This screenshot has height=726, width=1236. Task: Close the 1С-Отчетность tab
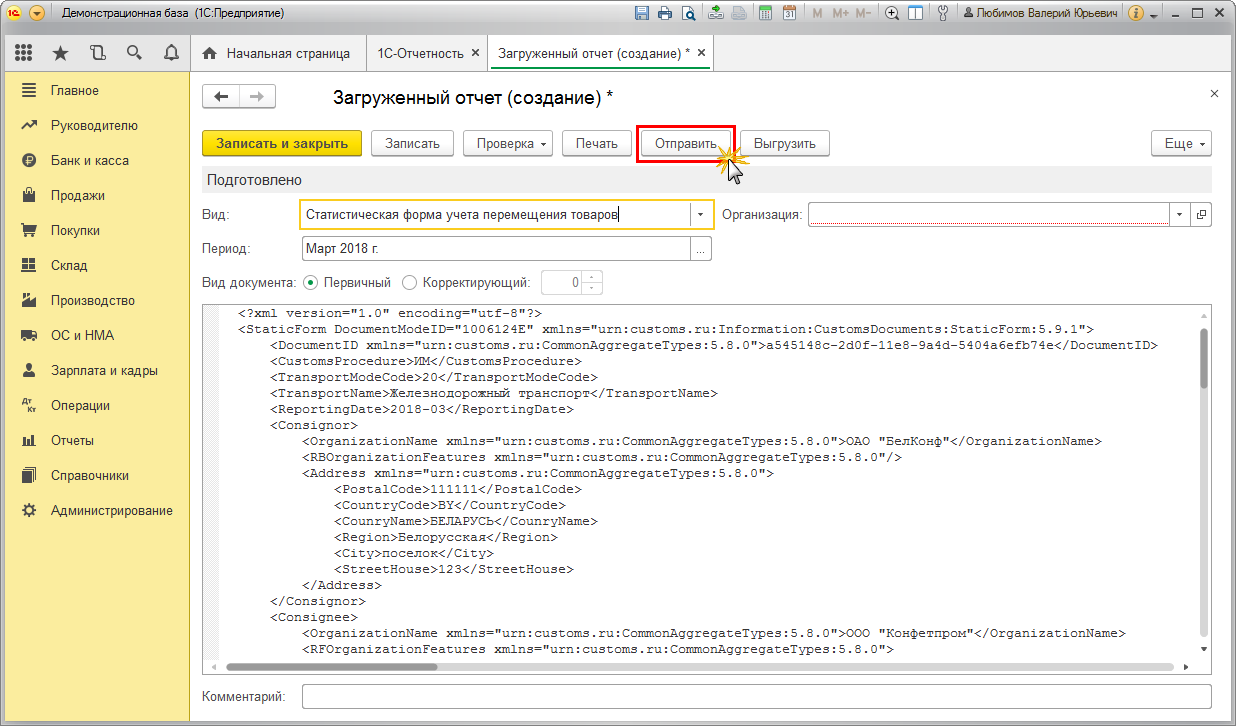pos(475,52)
